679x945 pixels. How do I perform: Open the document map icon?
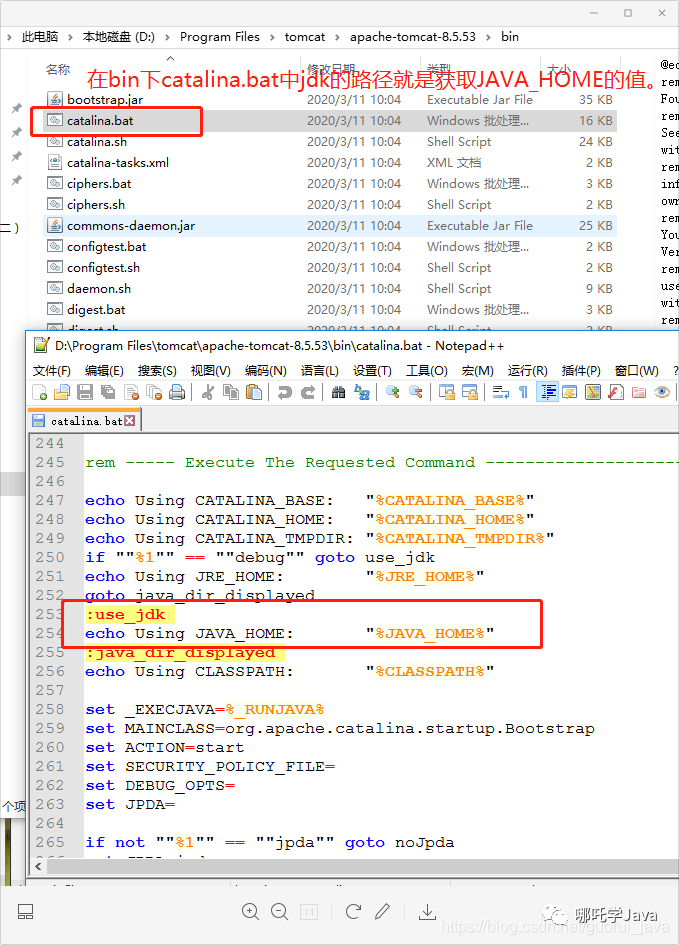pyautogui.click(x=593, y=392)
